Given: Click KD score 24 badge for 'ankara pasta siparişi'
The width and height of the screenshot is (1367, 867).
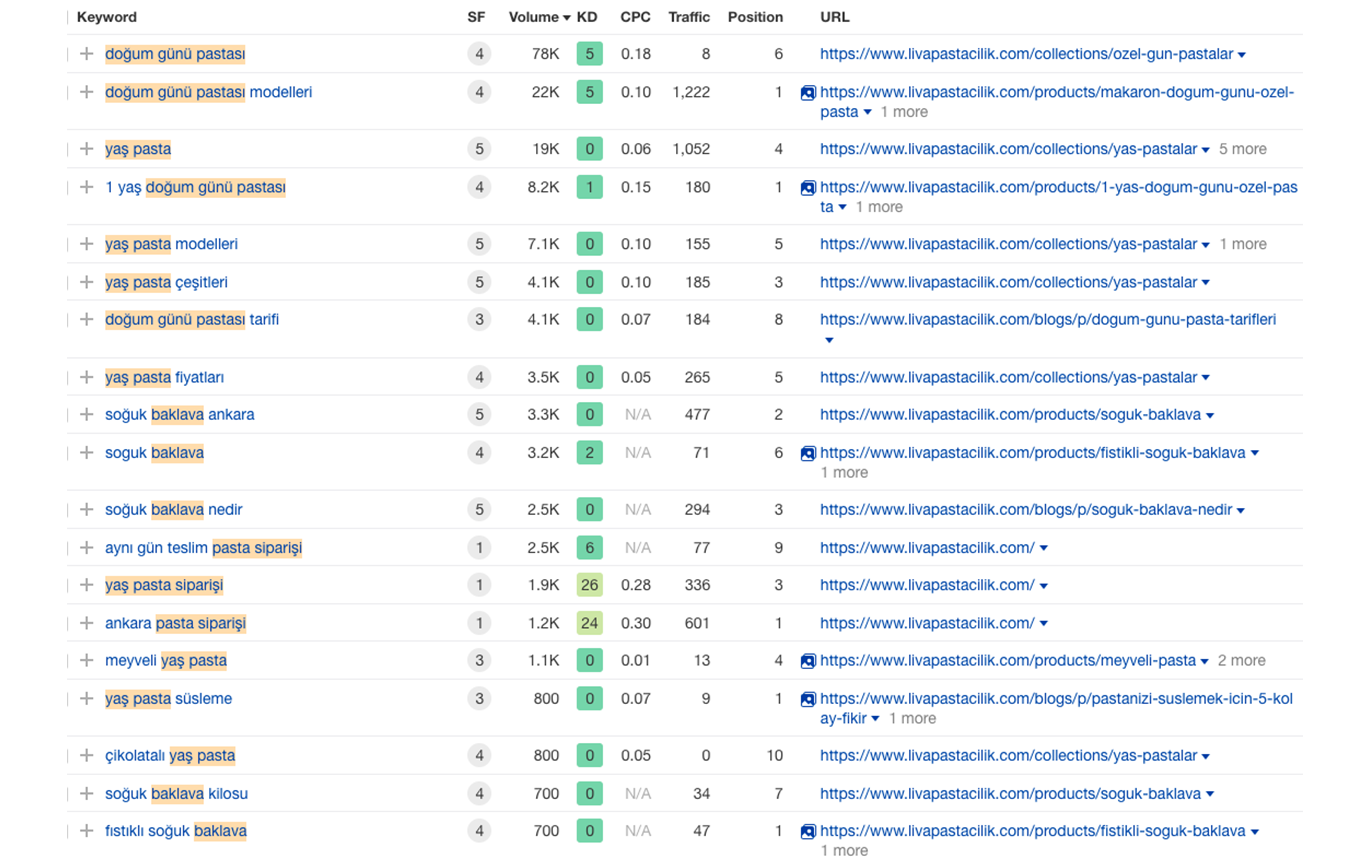Looking at the screenshot, I should coord(589,623).
